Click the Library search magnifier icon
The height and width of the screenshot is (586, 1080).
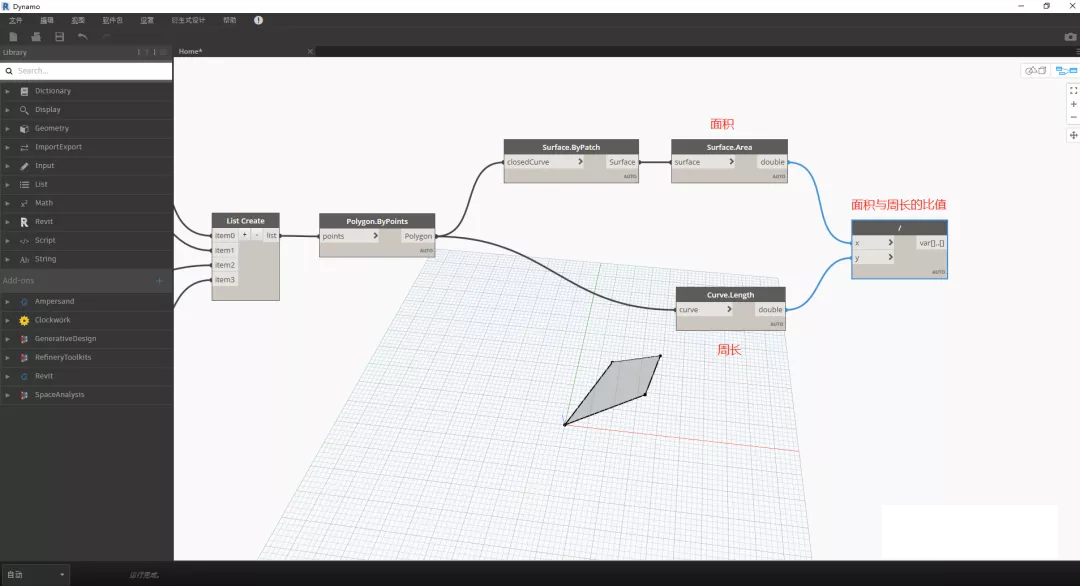[x=9, y=71]
